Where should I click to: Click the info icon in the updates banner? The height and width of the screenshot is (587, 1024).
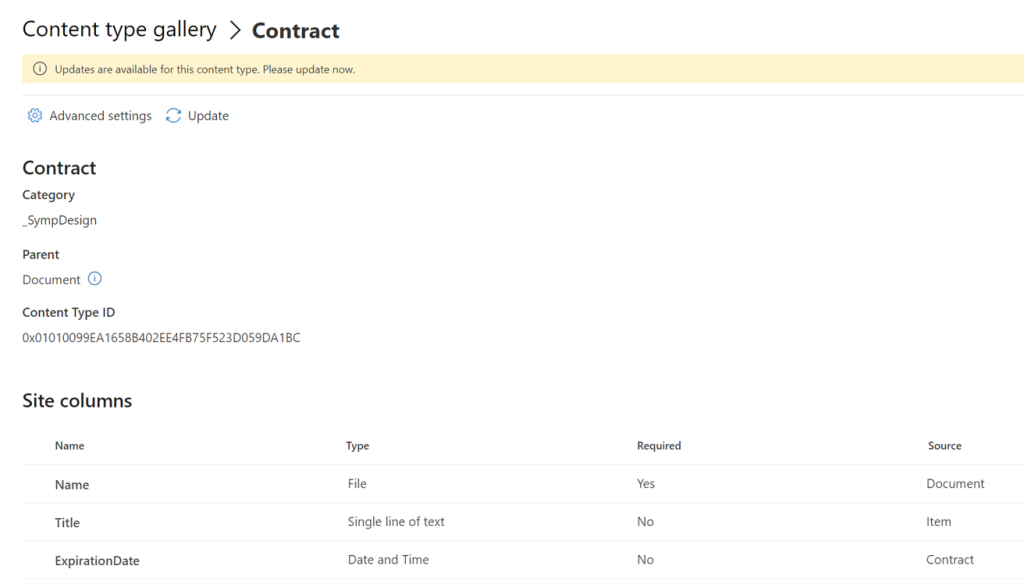click(x=38, y=69)
